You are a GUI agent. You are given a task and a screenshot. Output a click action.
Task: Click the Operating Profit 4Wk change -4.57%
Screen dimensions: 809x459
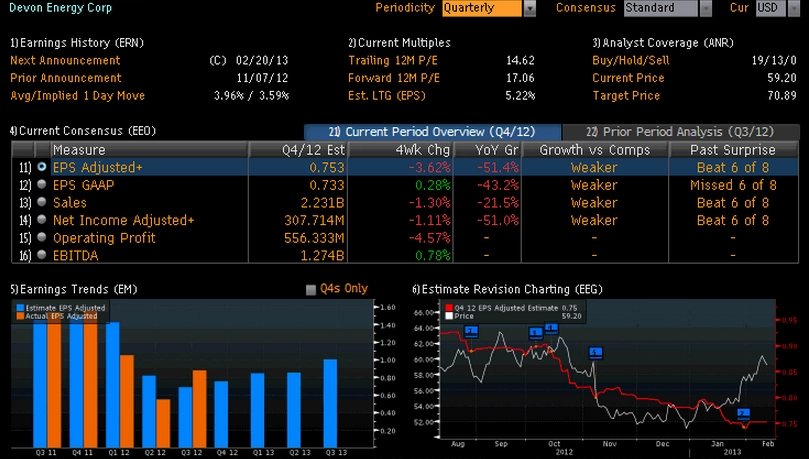(x=429, y=238)
